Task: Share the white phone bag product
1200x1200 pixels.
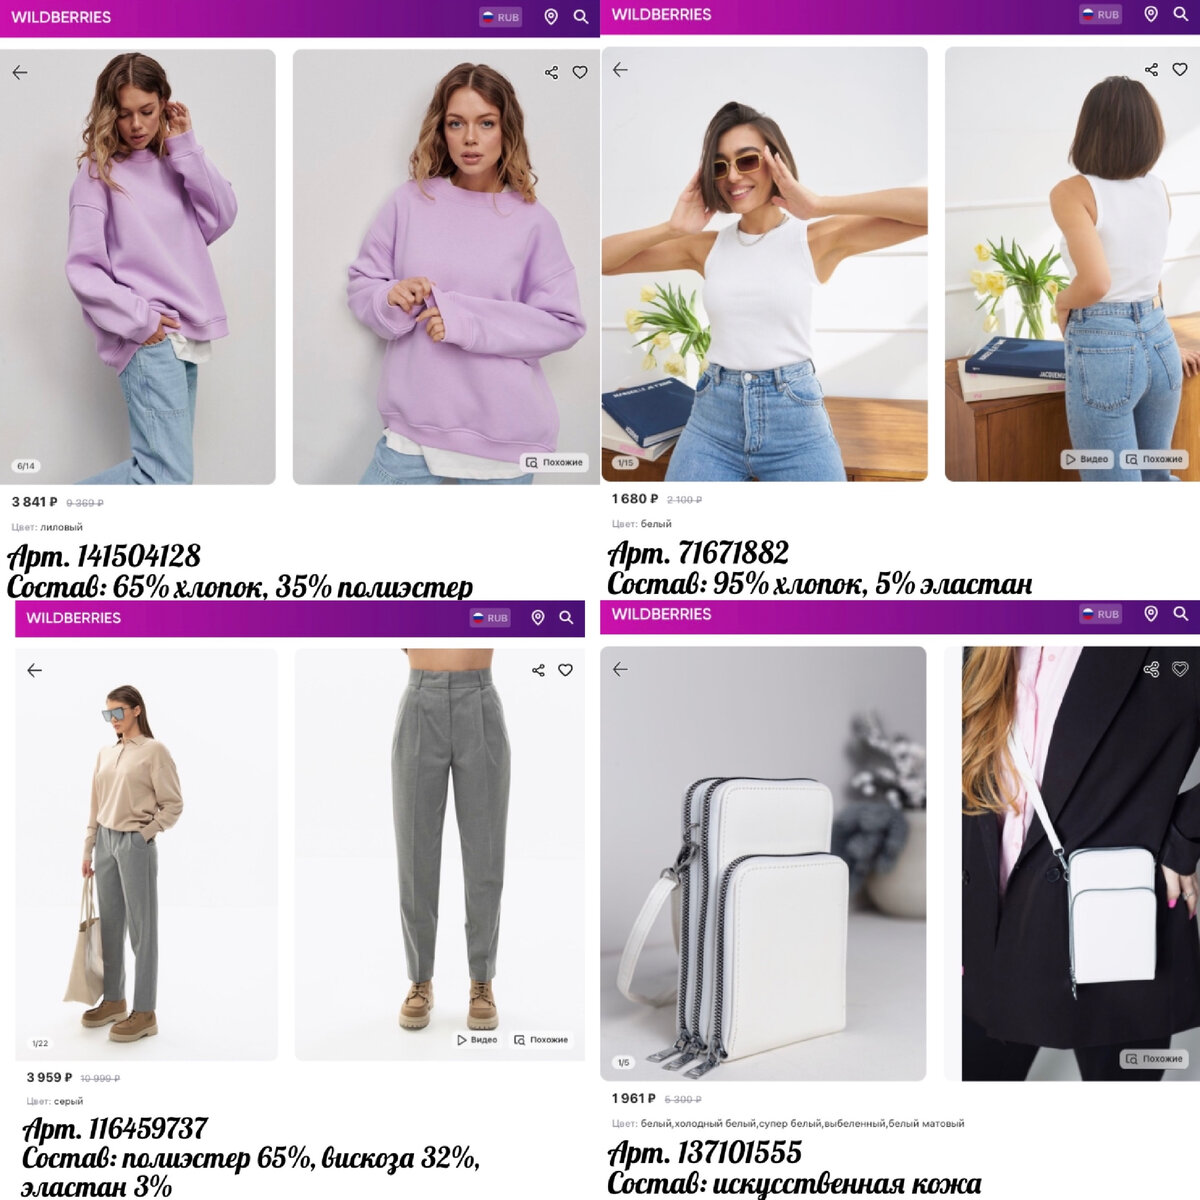Action: pos(1151,669)
